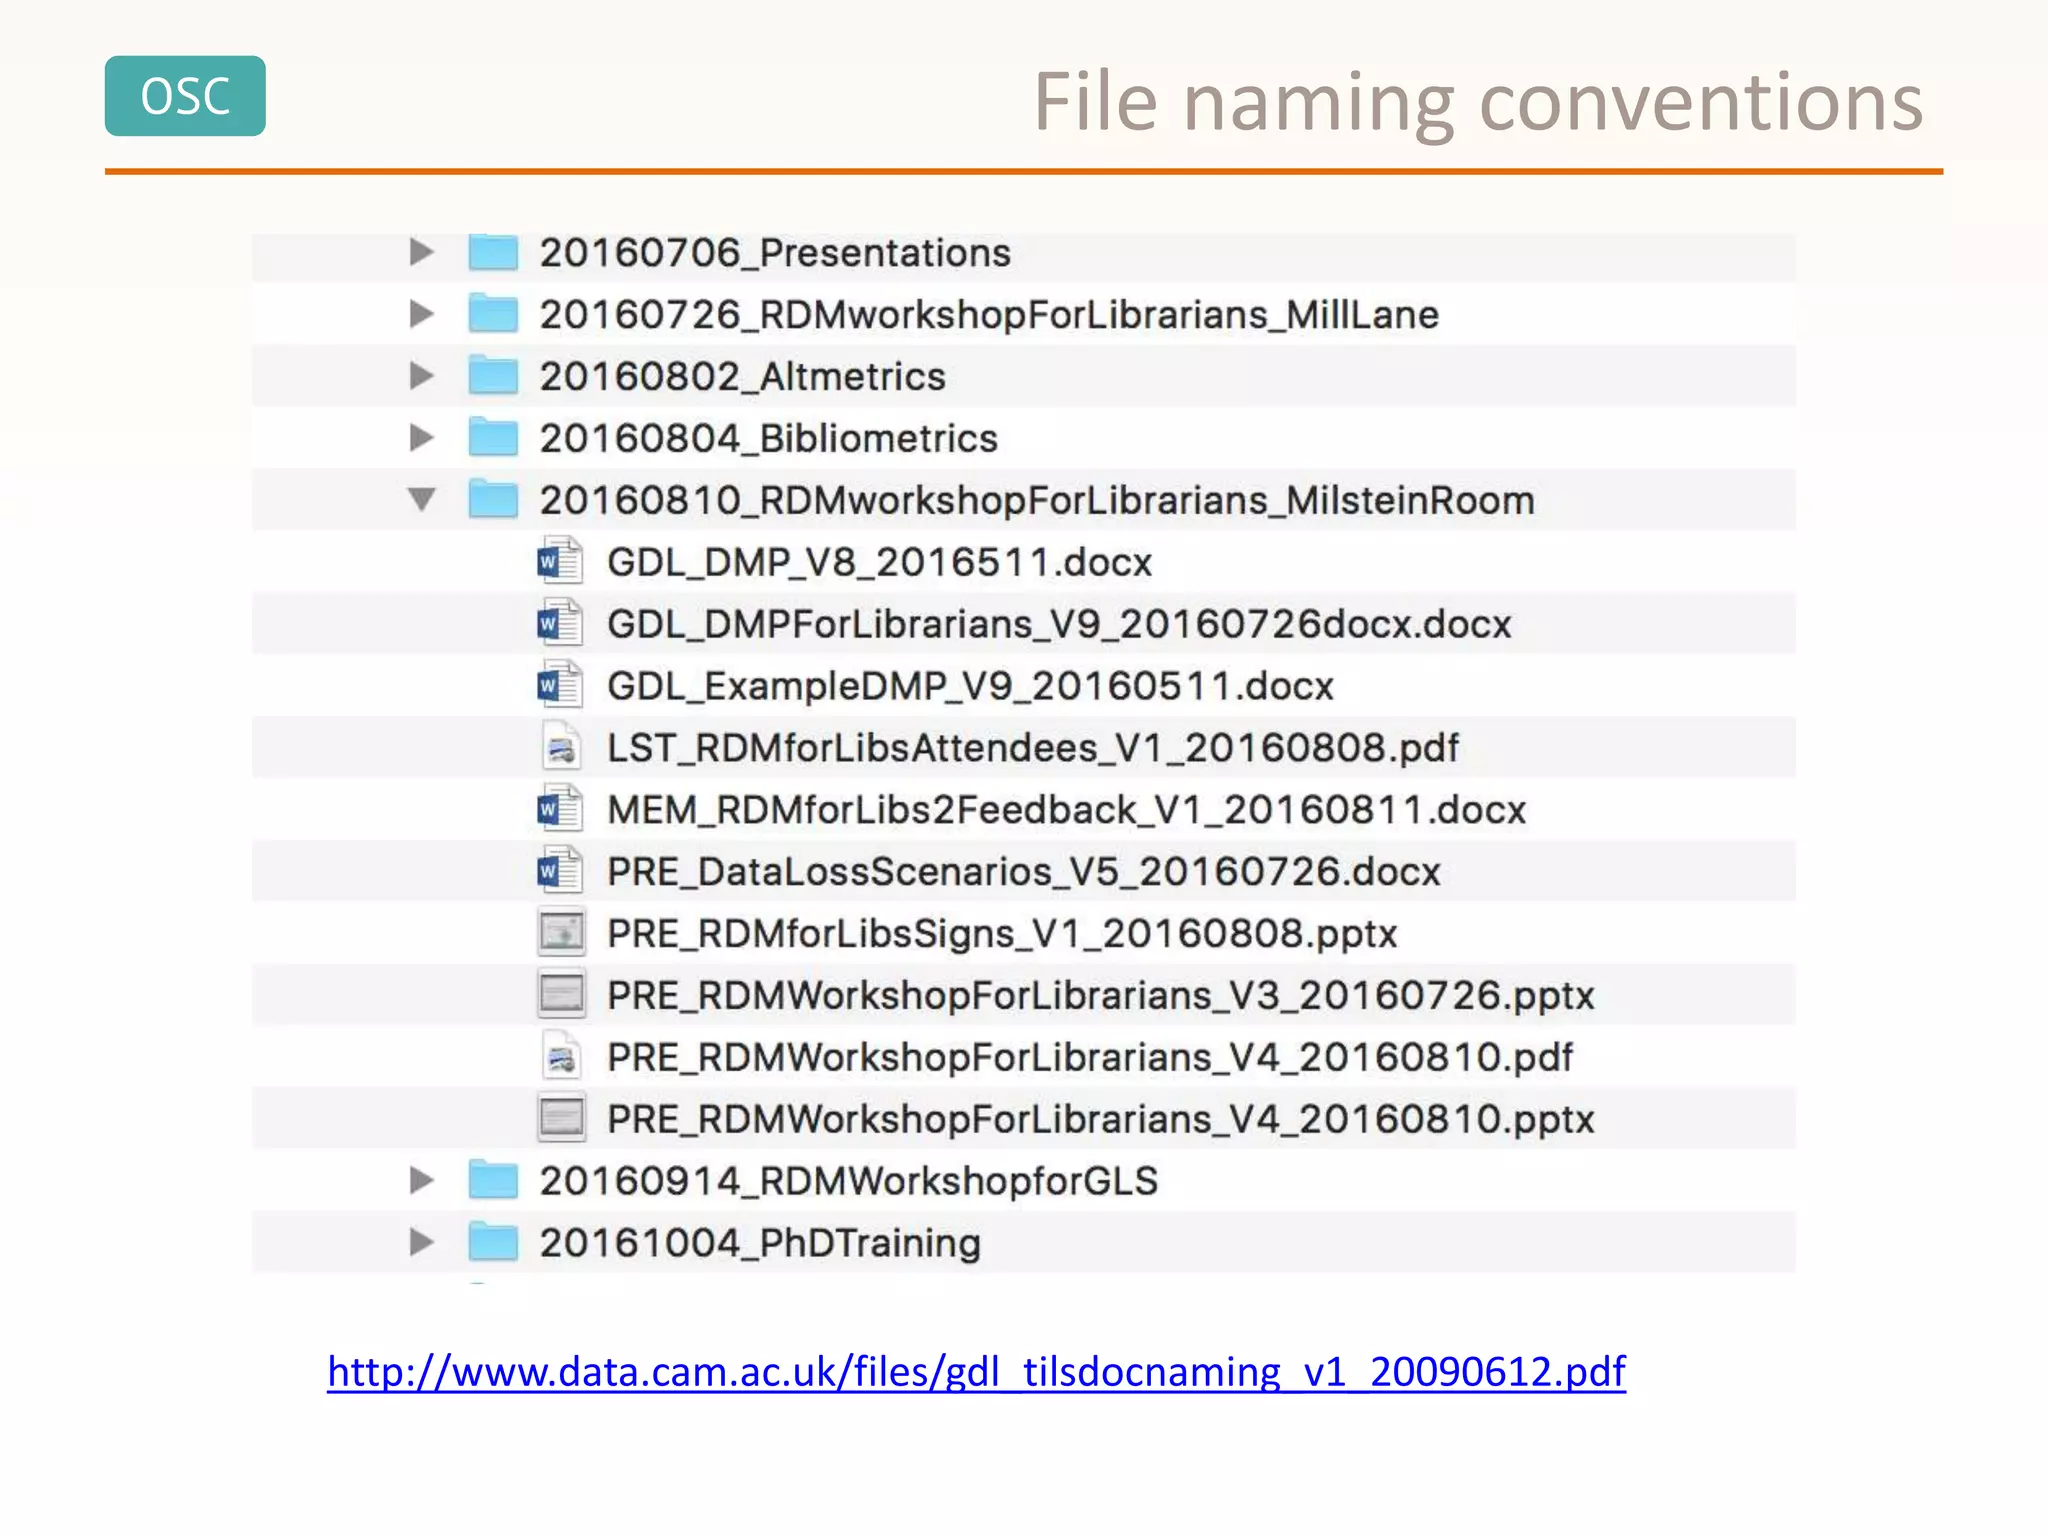
Task: Click icon for PRE_RDMWorkshopForLibrarians_V4_20160810.pptx
Action: click(x=561, y=1118)
